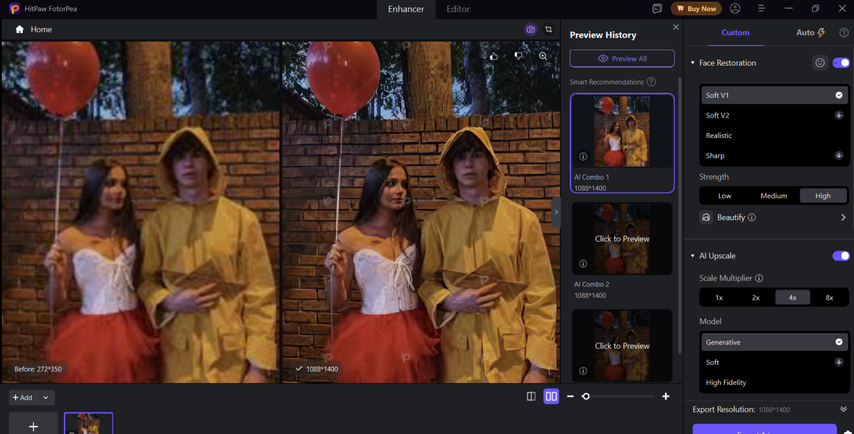Click the thumbs down icon on preview

tap(518, 56)
